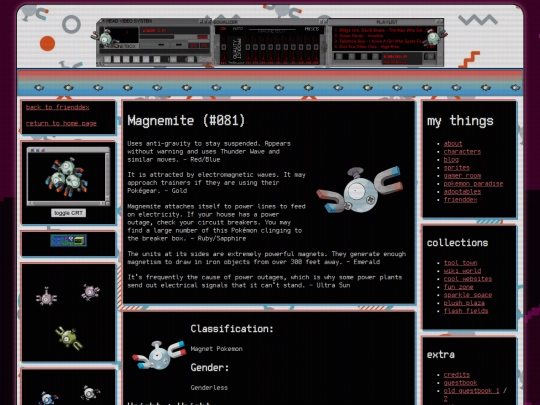Open the guestbook link
Viewport: 540px width, 405px height.
pyautogui.click(x=460, y=383)
